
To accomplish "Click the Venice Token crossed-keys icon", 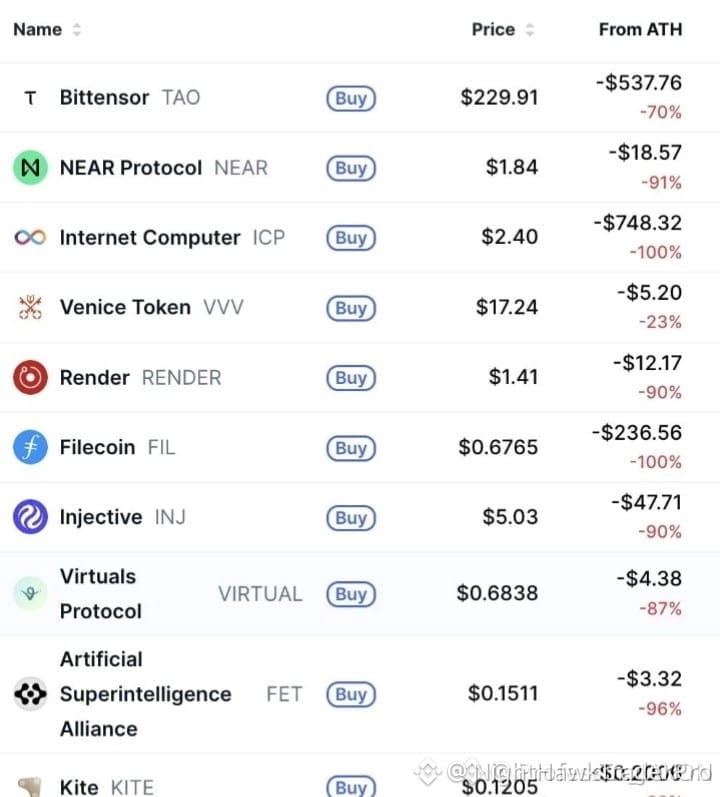I will click(30, 308).
